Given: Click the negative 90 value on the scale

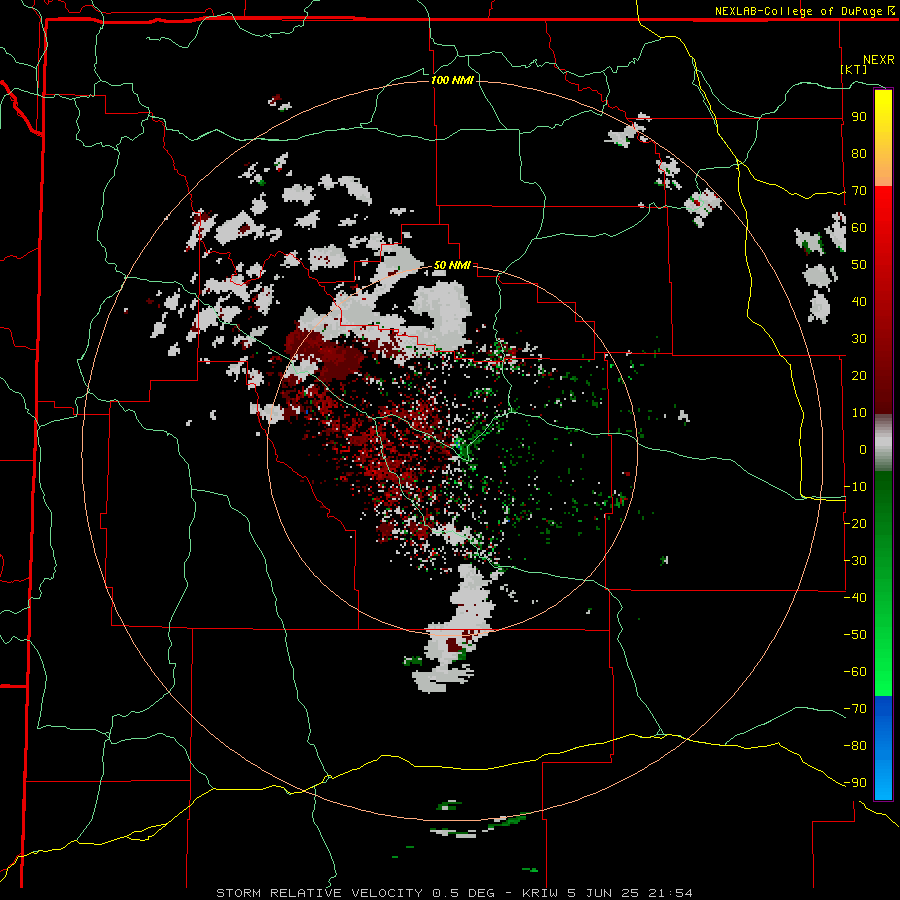Looking at the screenshot, I should tap(855, 783).
